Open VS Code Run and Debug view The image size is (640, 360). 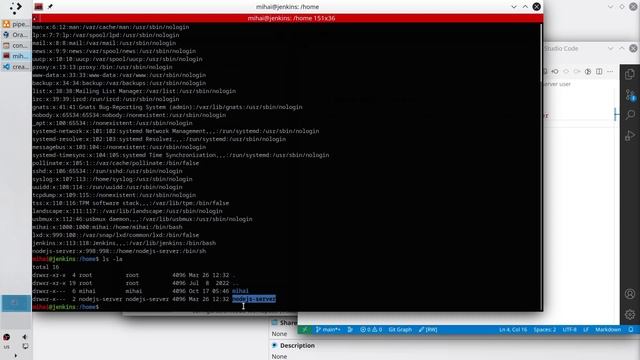point(630,135)
